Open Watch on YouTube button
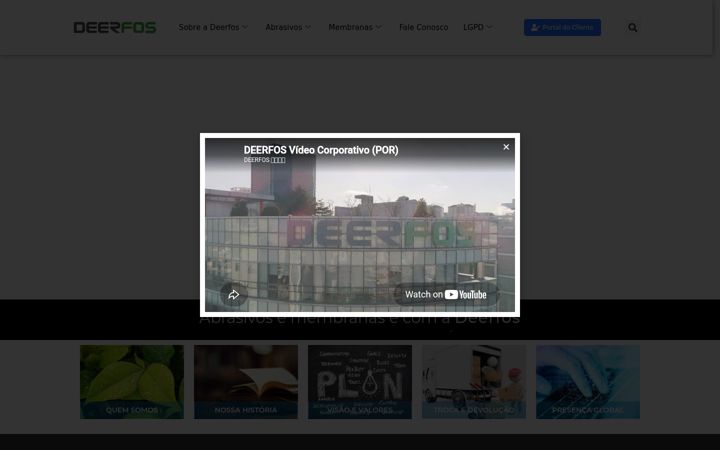Screen dimensions: 720x450 (x=446, y=294)
